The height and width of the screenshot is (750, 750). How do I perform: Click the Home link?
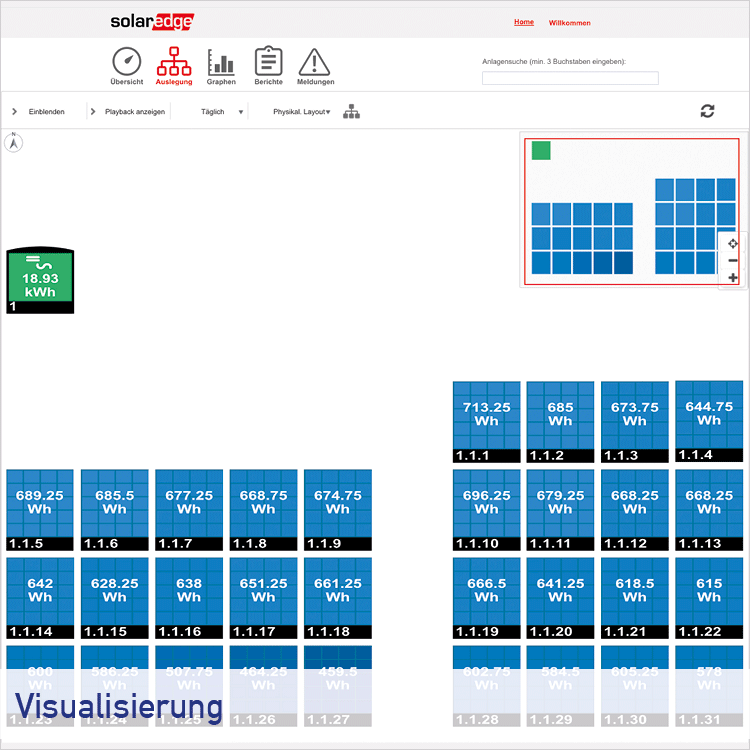click(x=524, y=22)
